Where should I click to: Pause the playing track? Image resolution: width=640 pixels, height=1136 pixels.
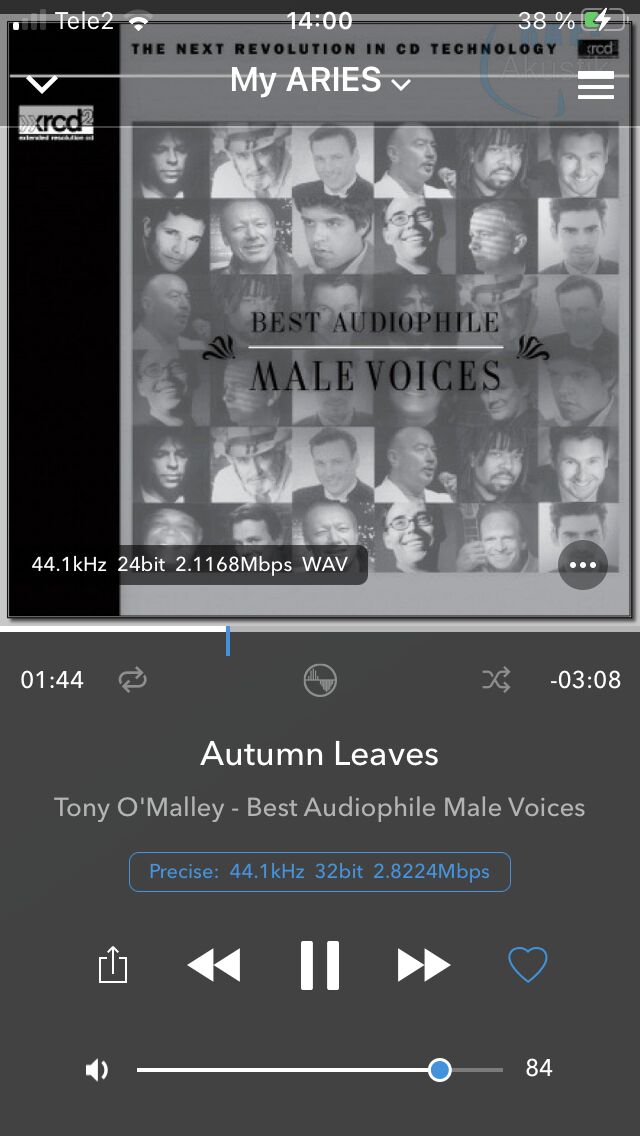pos(320,966)
